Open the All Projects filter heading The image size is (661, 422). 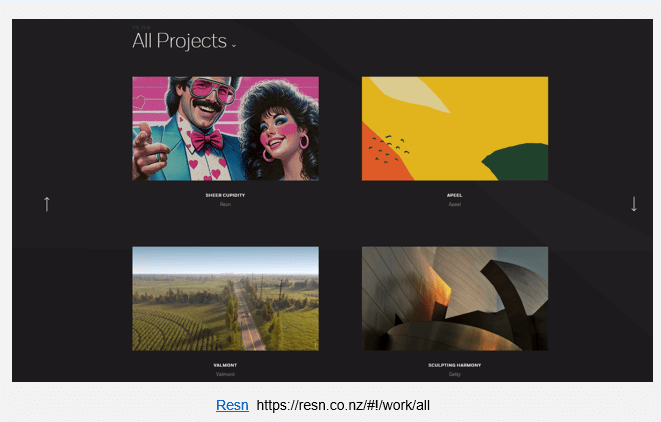pos(180,41)
